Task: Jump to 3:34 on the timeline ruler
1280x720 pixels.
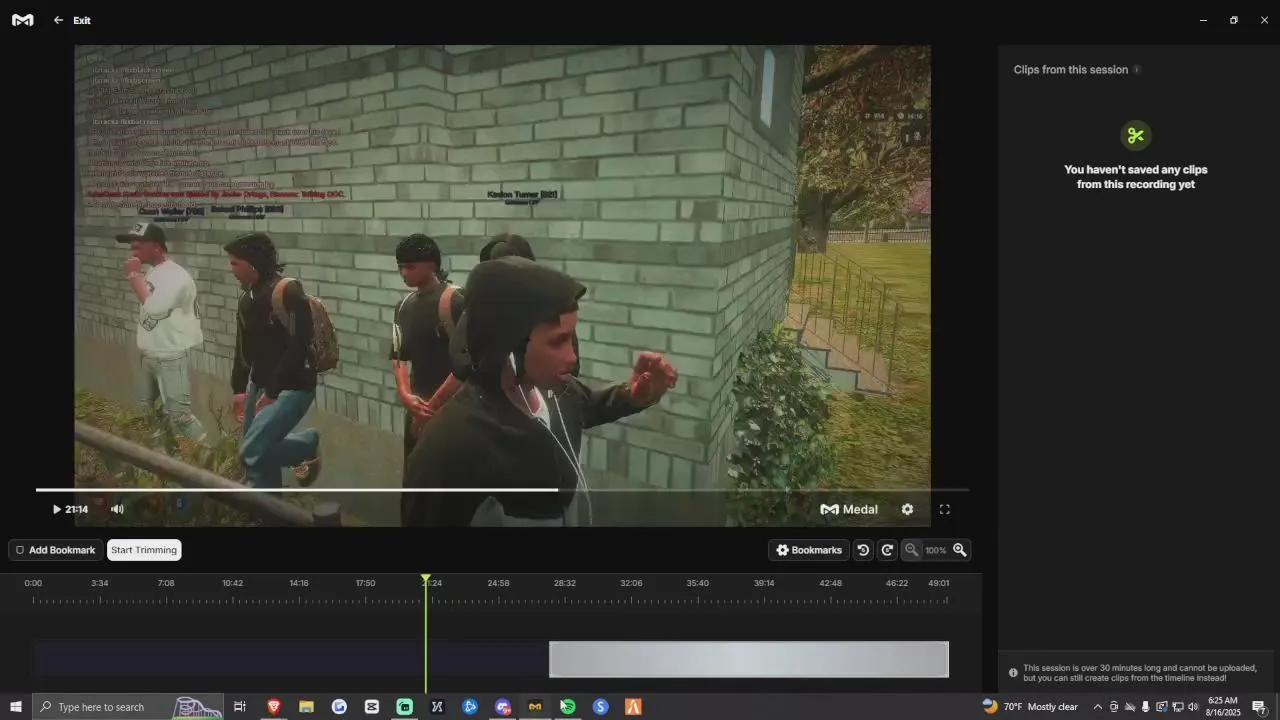Action: point(99,583)
